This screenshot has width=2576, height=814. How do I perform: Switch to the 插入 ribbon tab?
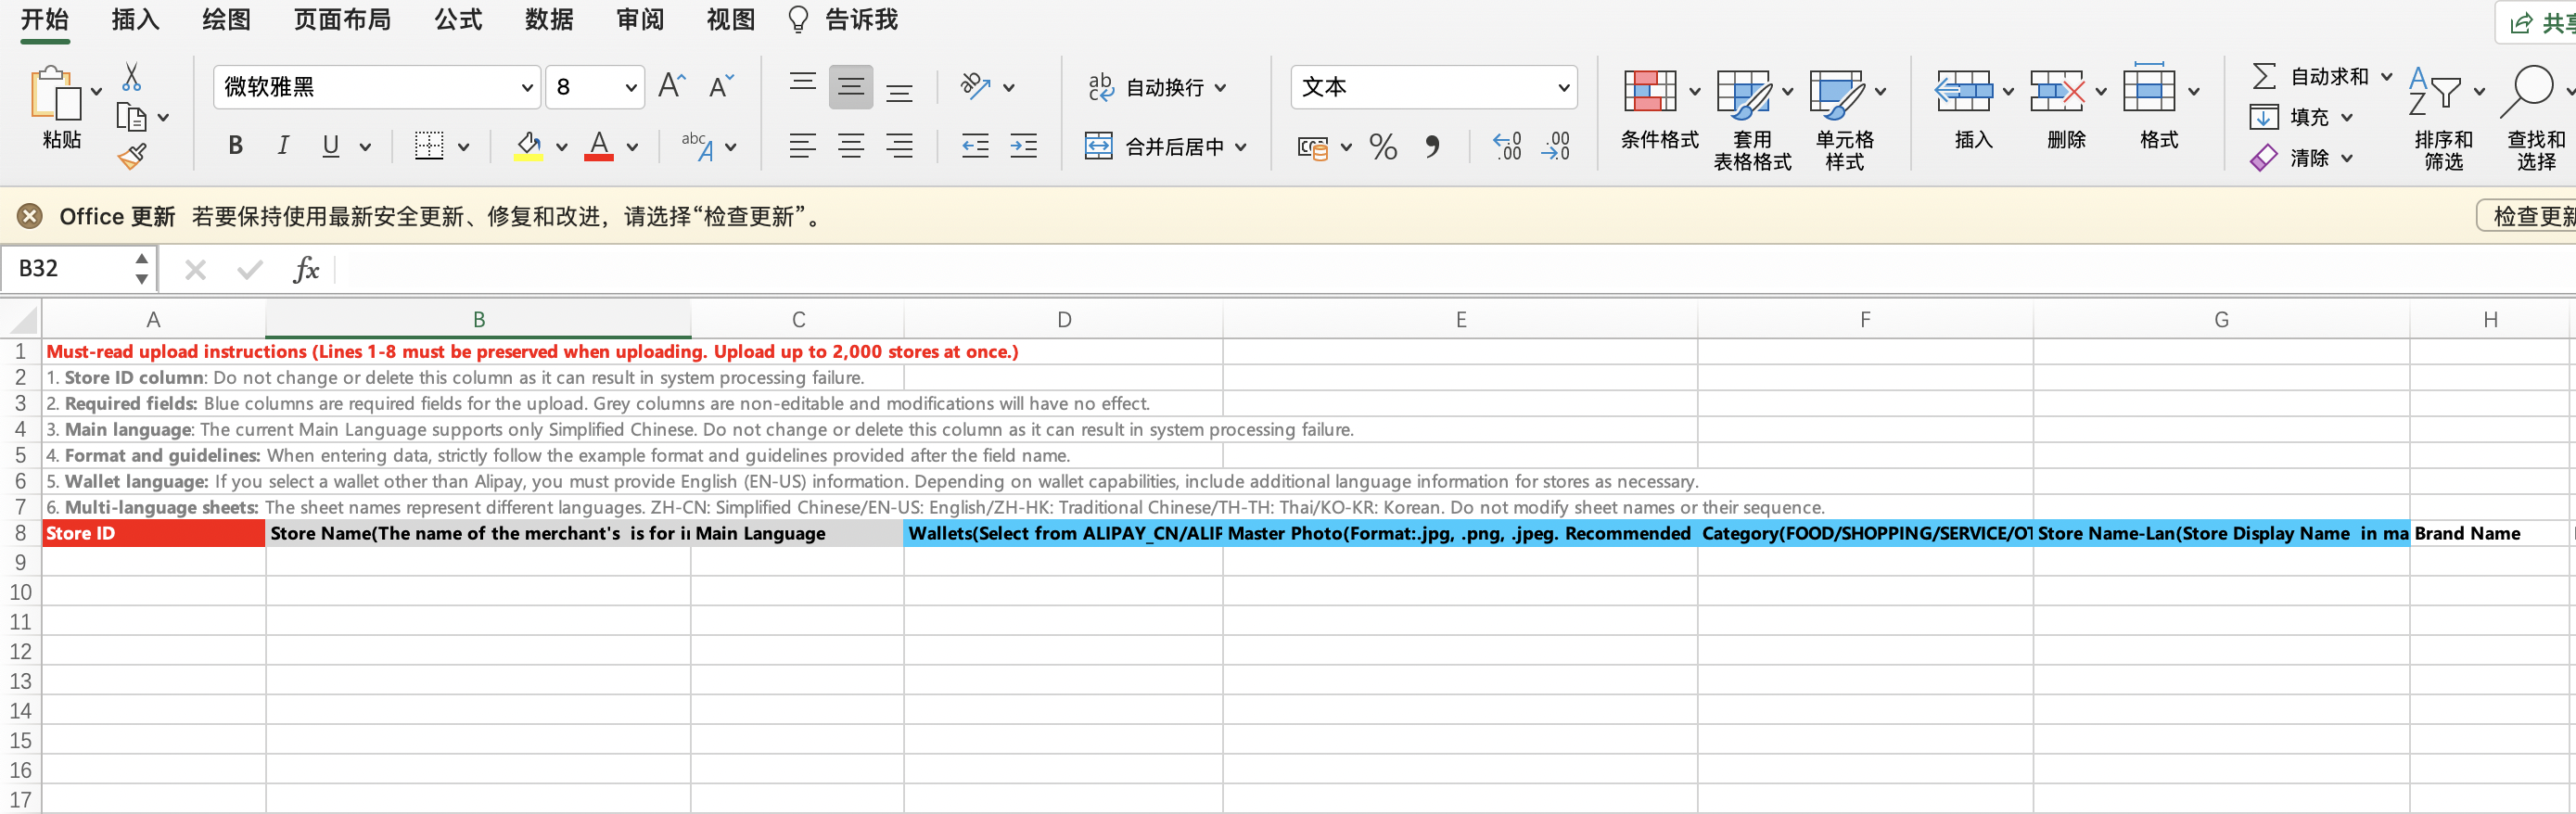(135, 20)
